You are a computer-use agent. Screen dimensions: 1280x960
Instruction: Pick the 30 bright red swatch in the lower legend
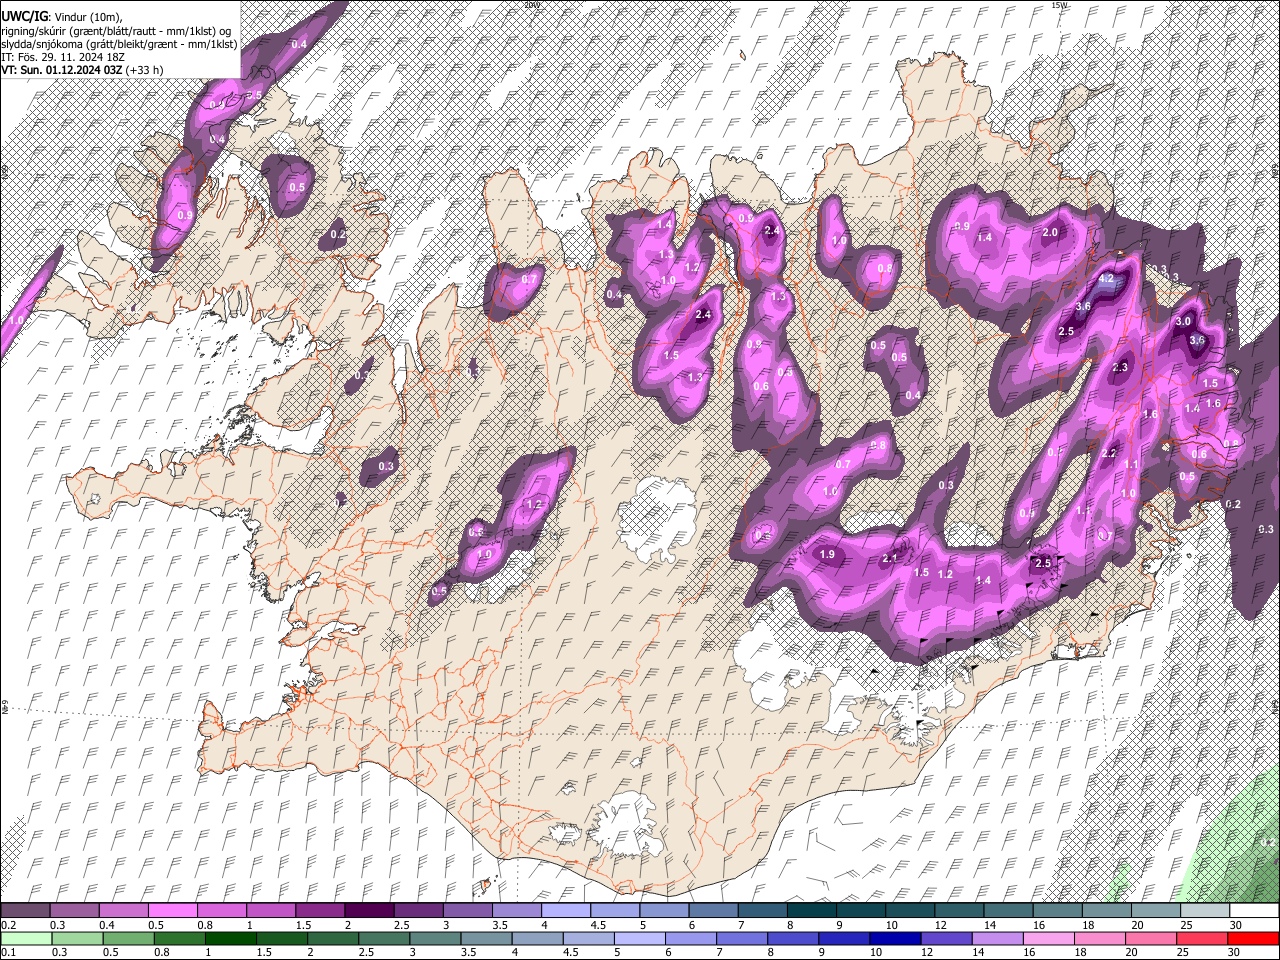click(x=1254, y=938)
